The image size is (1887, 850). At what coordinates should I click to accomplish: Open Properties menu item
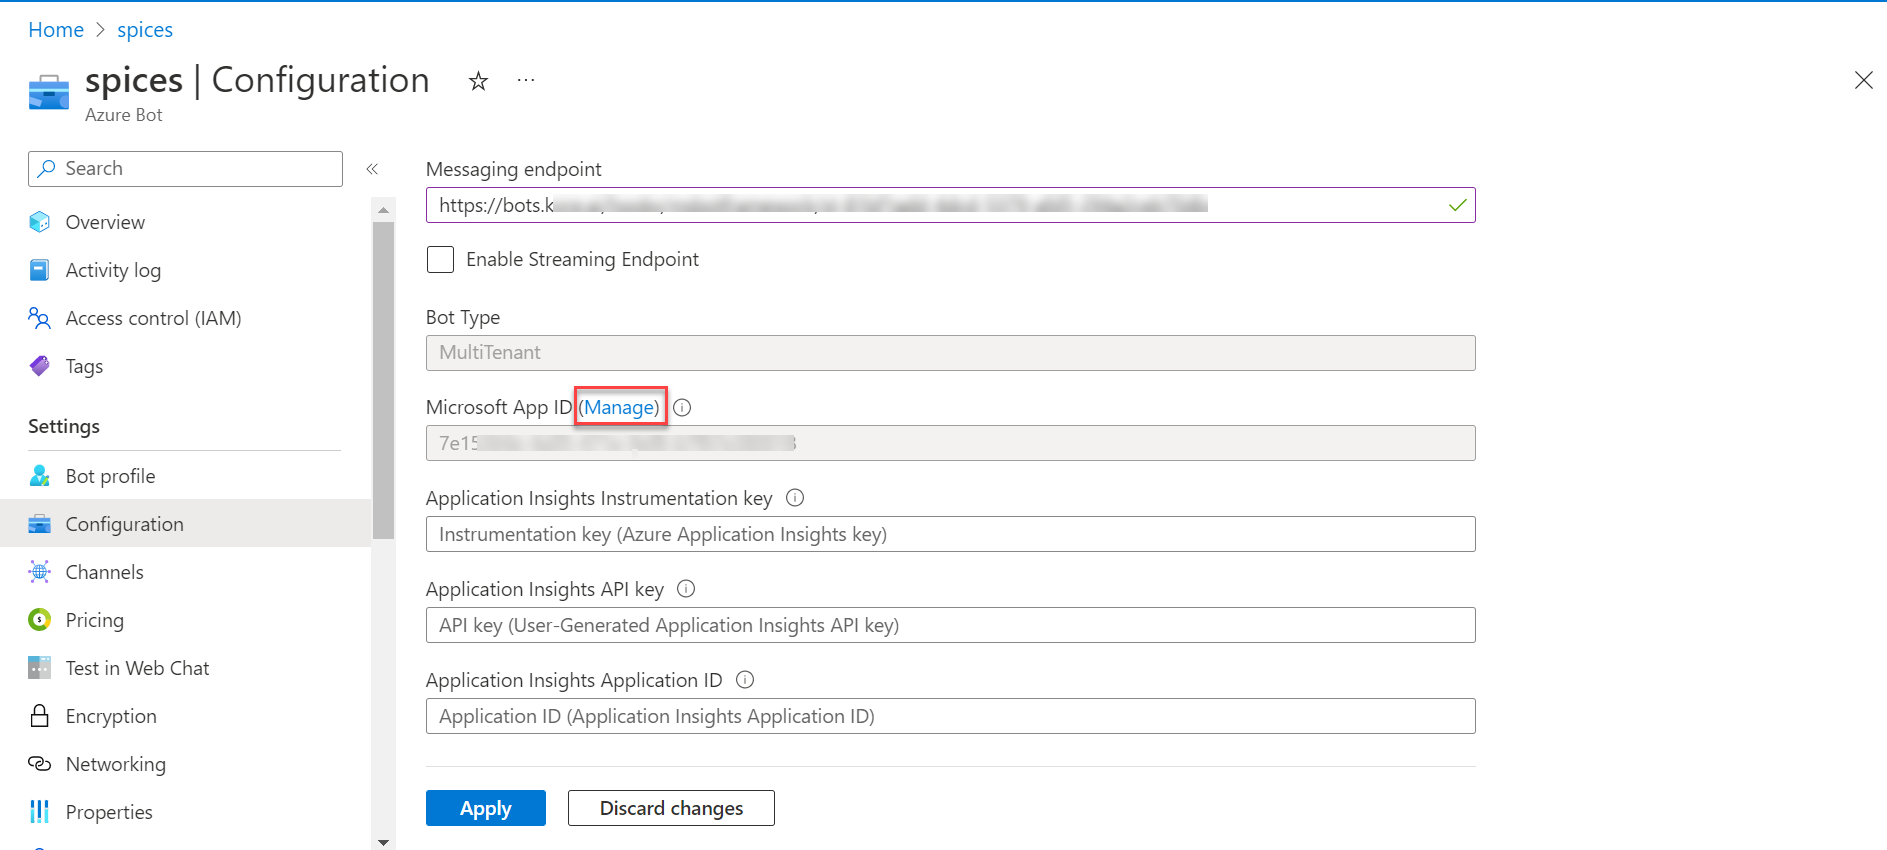click(185, 812)
